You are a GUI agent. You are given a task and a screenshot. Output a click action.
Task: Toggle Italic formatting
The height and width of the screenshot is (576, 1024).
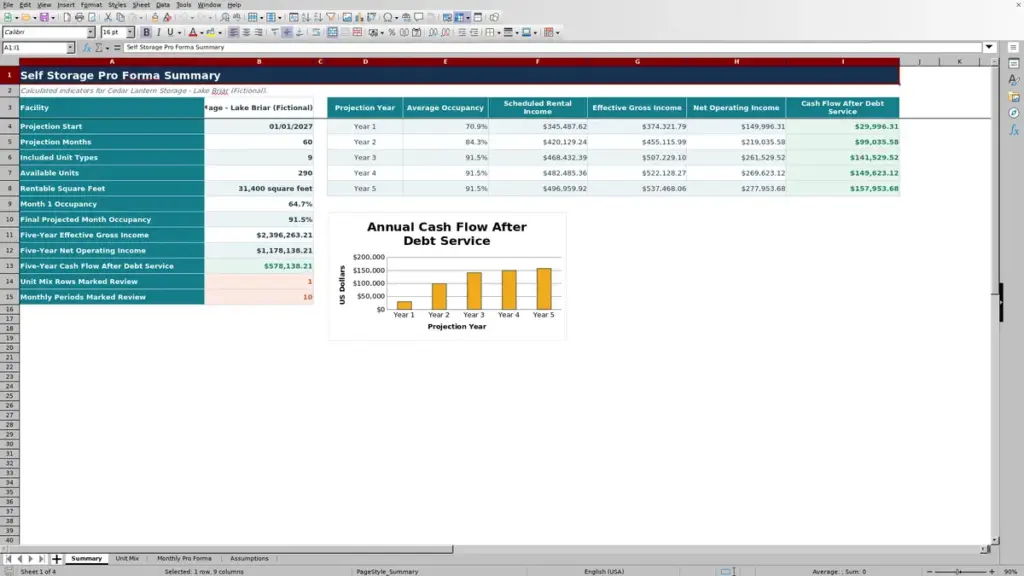point(158,33)
